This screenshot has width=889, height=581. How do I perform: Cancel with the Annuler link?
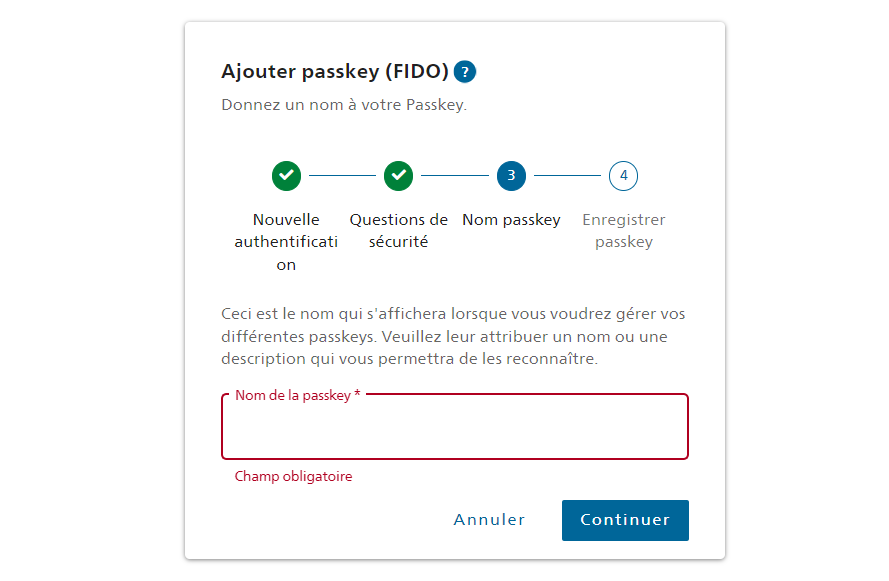click(489, 520)
